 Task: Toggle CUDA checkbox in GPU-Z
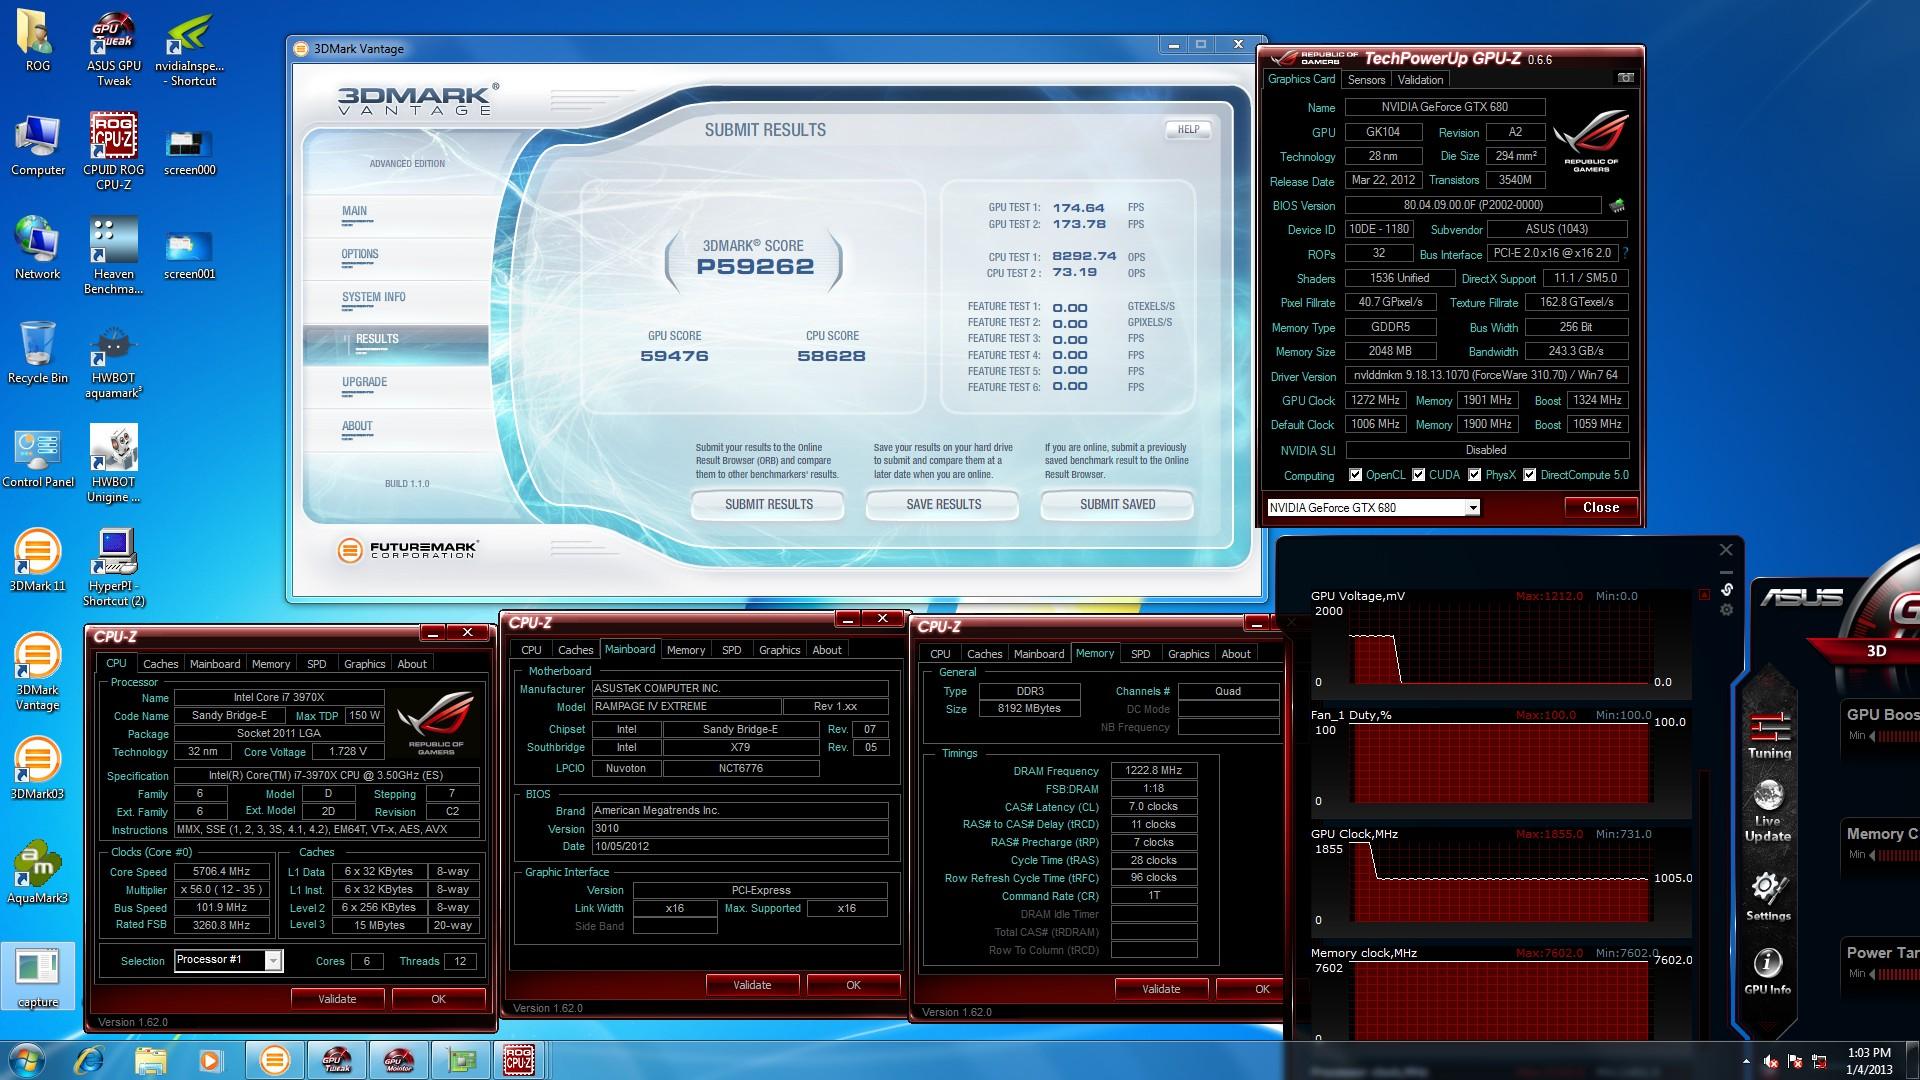tap(1418, 475)
